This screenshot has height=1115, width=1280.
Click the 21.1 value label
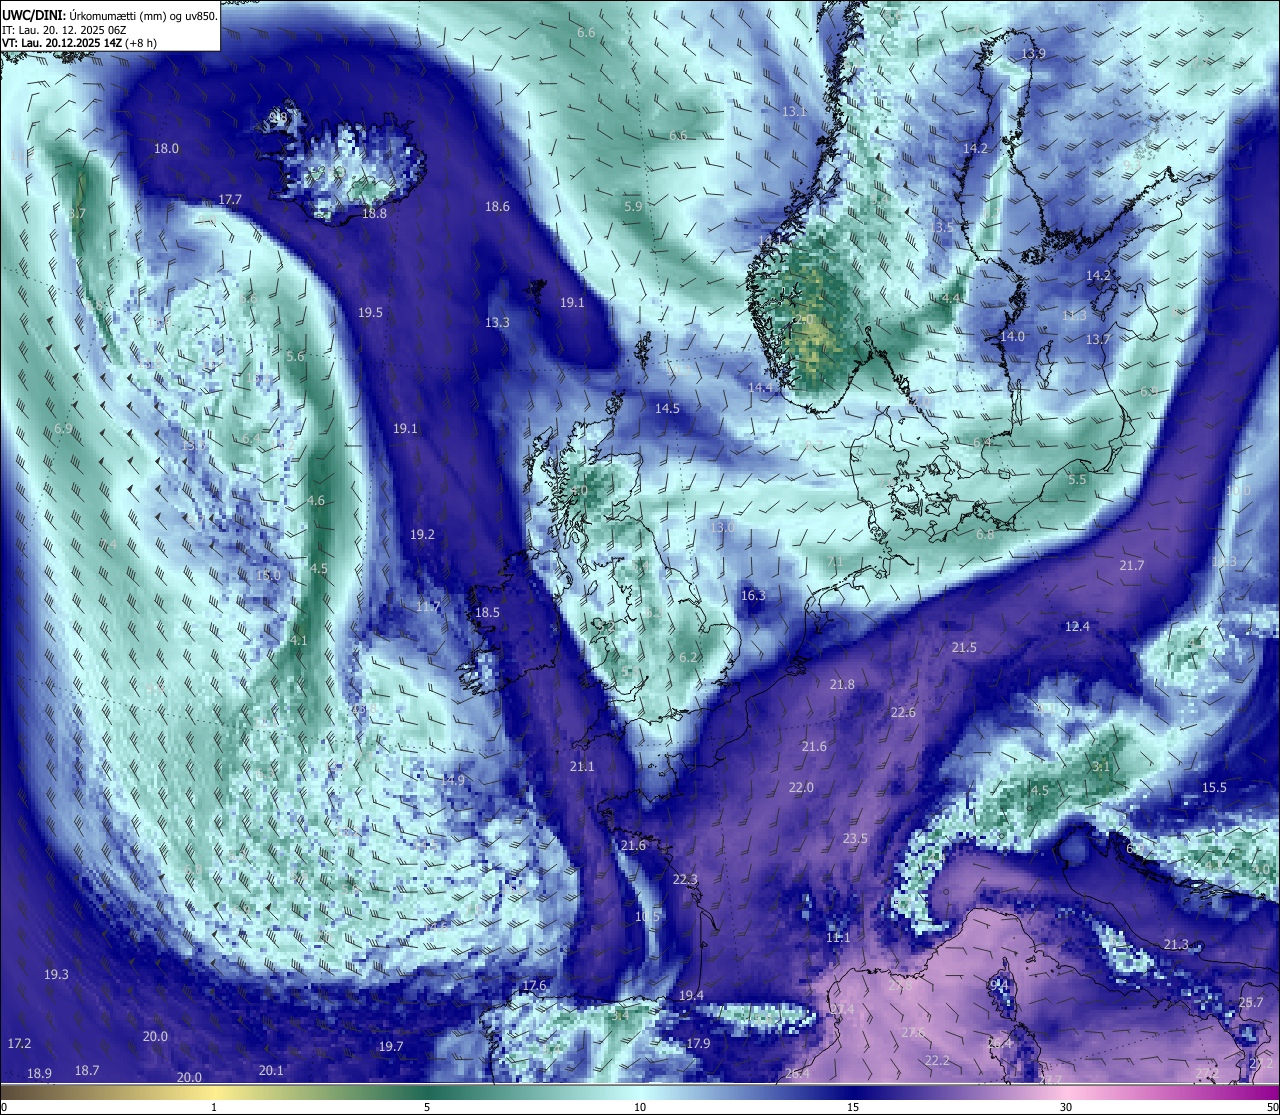(582, 767)
